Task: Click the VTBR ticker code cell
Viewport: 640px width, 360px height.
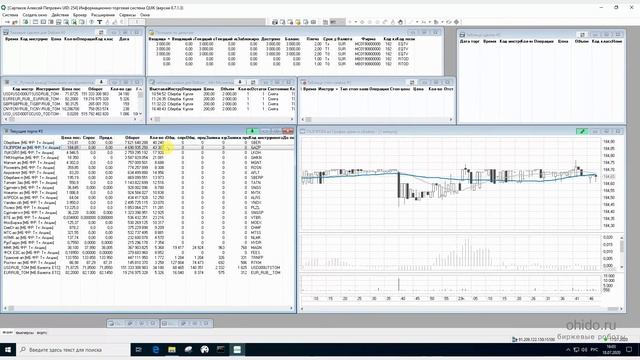Action: (256, 218)
